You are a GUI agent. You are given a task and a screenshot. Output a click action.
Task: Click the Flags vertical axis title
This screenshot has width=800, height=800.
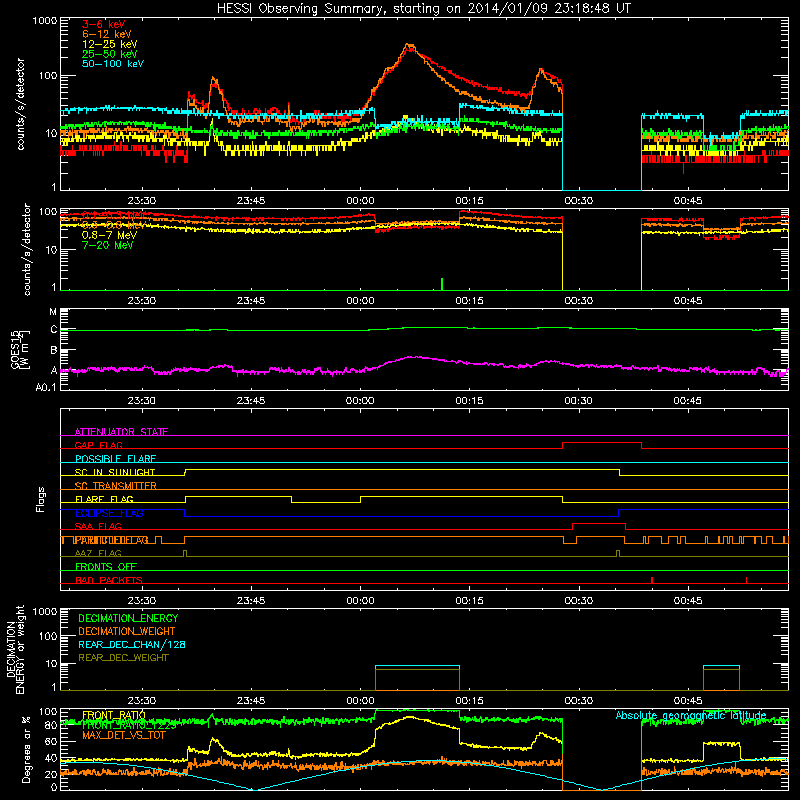tap(41, 499)
